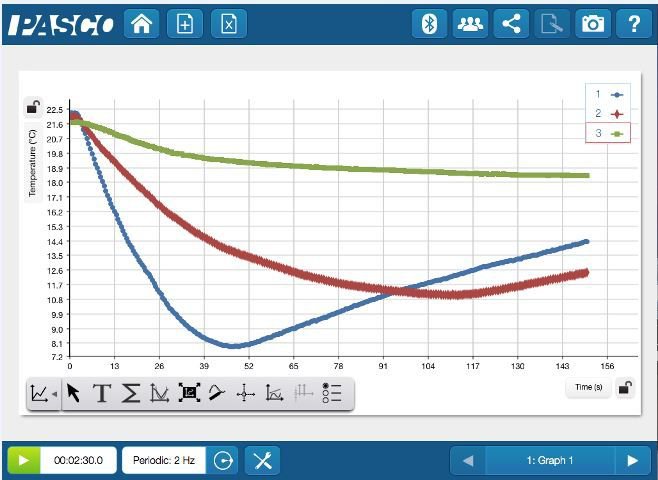
Task: Open the help question mark
Action: point(633,24)
